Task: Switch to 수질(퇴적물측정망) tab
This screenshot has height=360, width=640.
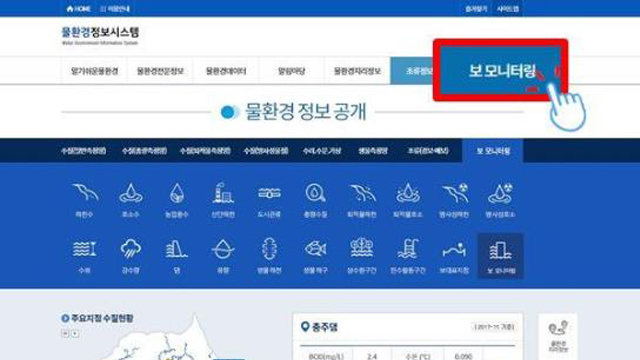Action: pos(205,151)
